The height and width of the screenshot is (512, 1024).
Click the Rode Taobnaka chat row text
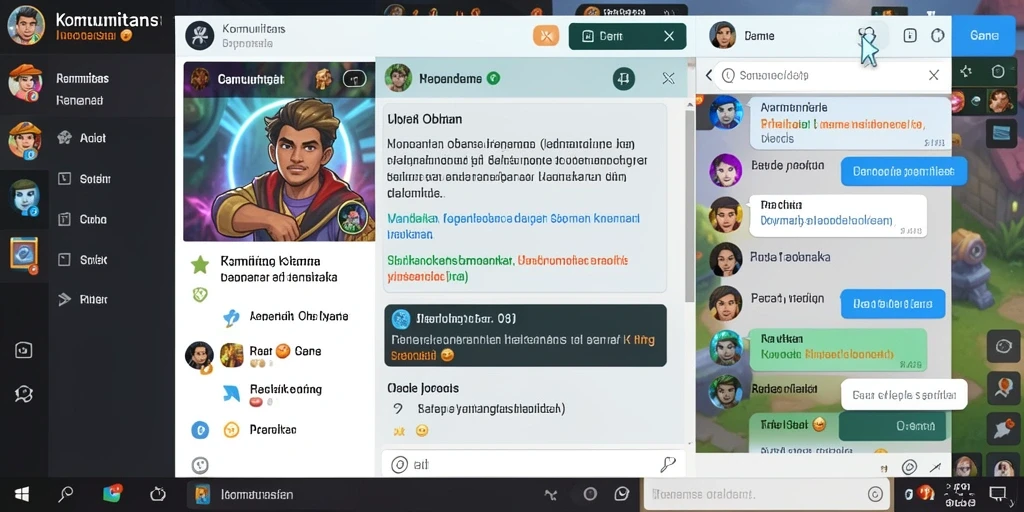pos(790,257)
